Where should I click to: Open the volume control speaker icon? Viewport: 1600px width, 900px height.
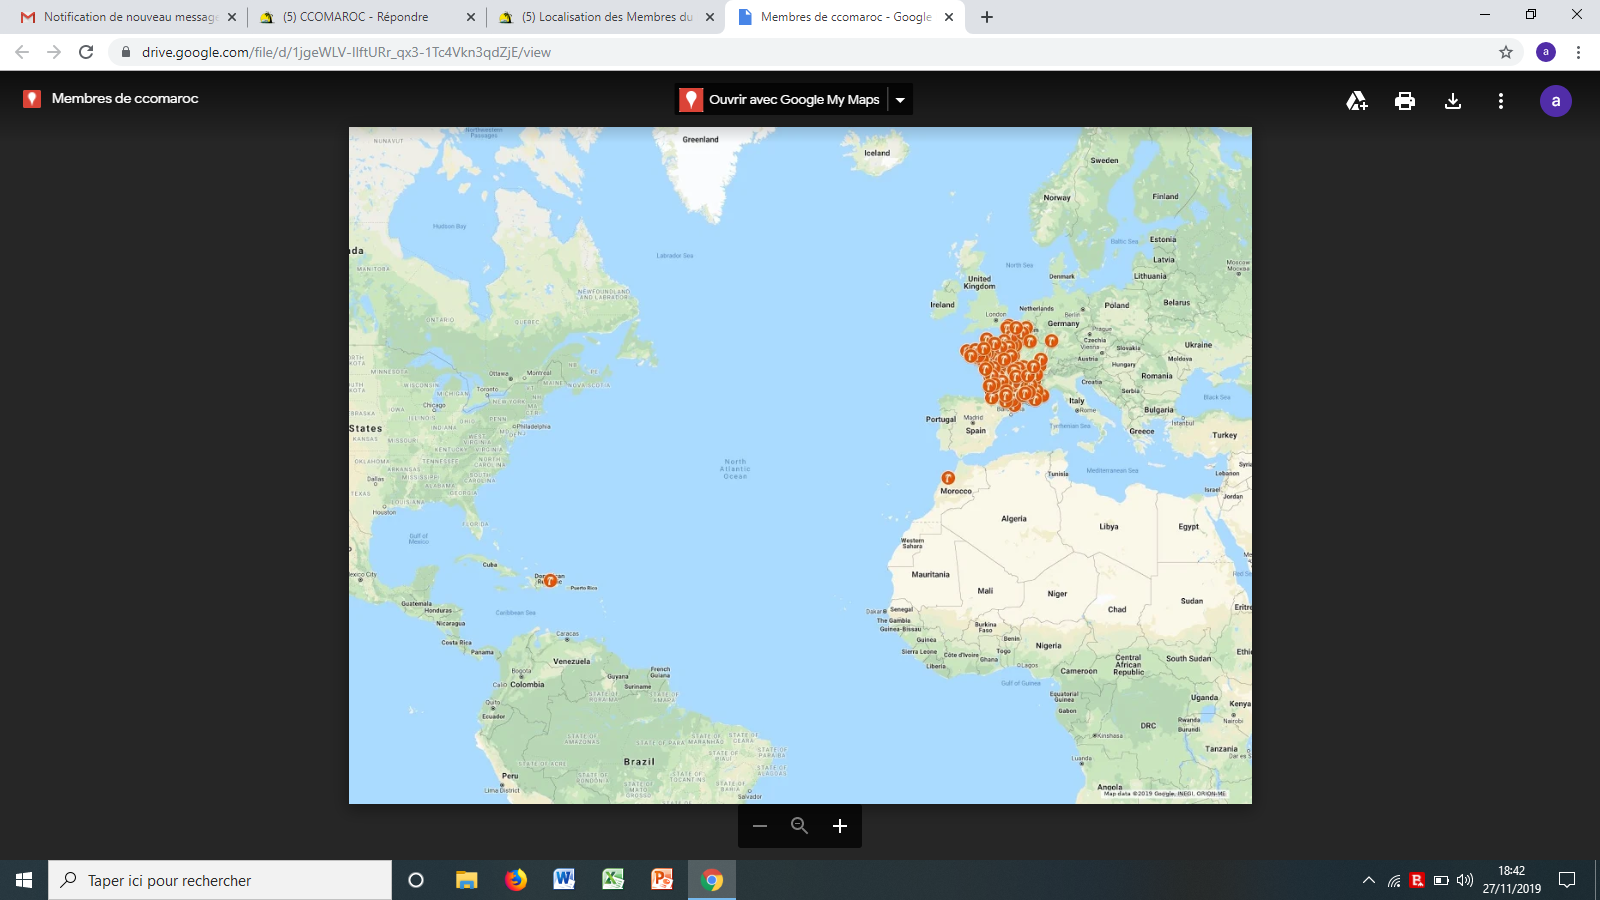(x=1465, y=880)
